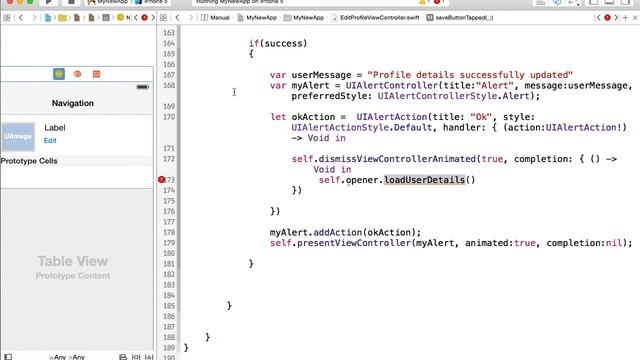Click UIAlertControllerStyle.Alert in code
640x360 pixels.
tap(453, 96)
